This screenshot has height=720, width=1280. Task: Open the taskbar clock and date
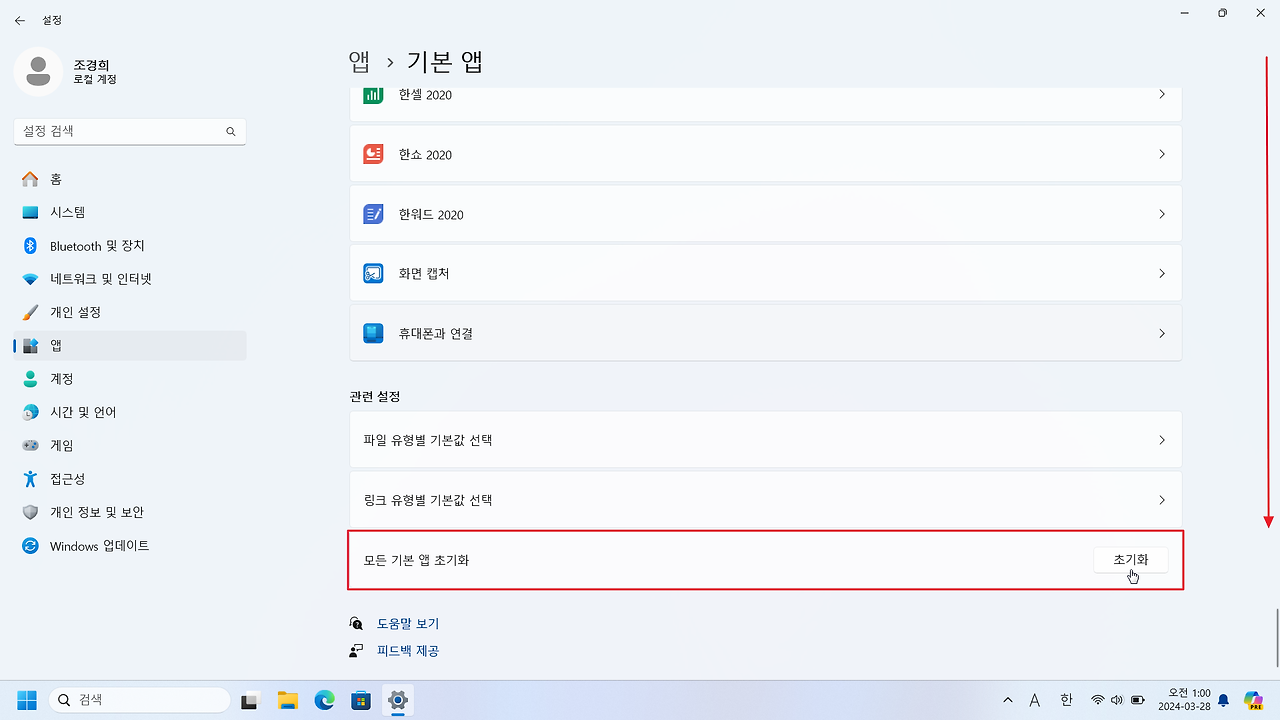(x=1185, y=700)
